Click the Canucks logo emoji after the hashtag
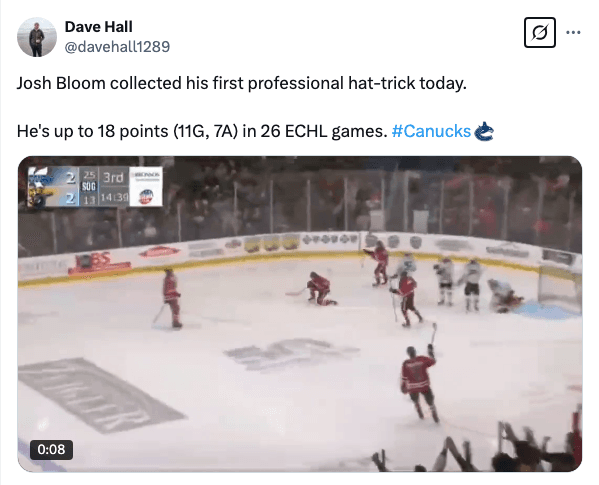 [x=484, y=131]
